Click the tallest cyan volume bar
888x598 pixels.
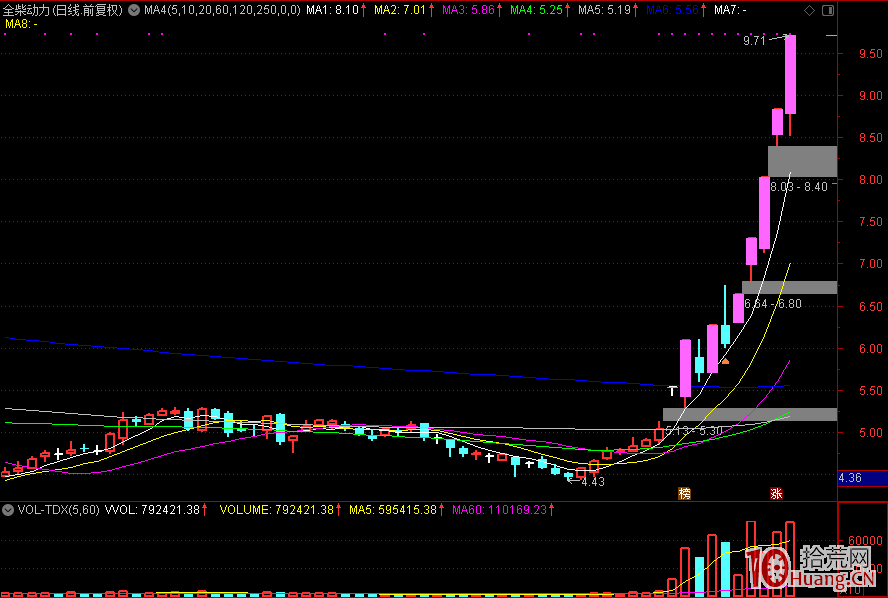[725, 569]
